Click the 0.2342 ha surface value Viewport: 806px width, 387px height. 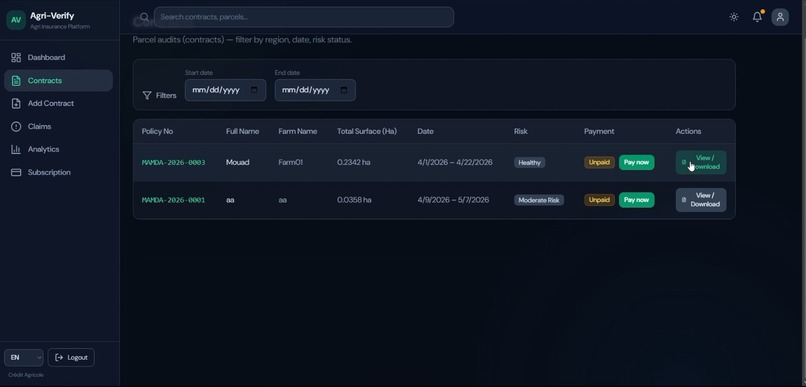(x=354, y=162)
